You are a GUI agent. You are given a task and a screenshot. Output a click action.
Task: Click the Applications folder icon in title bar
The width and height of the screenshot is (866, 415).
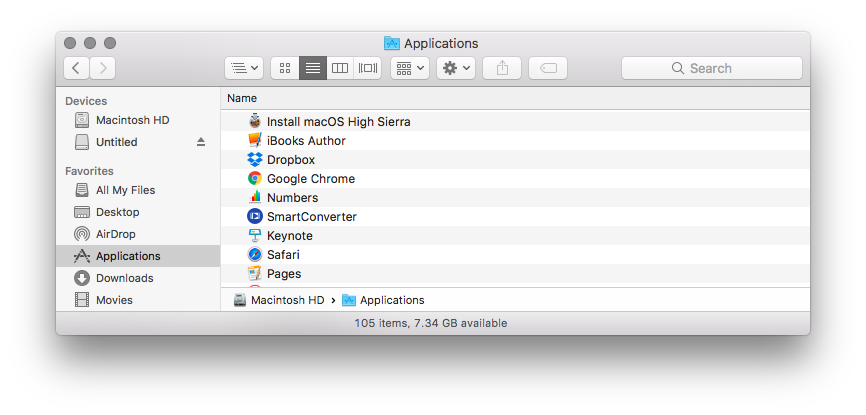click(392, 43)
